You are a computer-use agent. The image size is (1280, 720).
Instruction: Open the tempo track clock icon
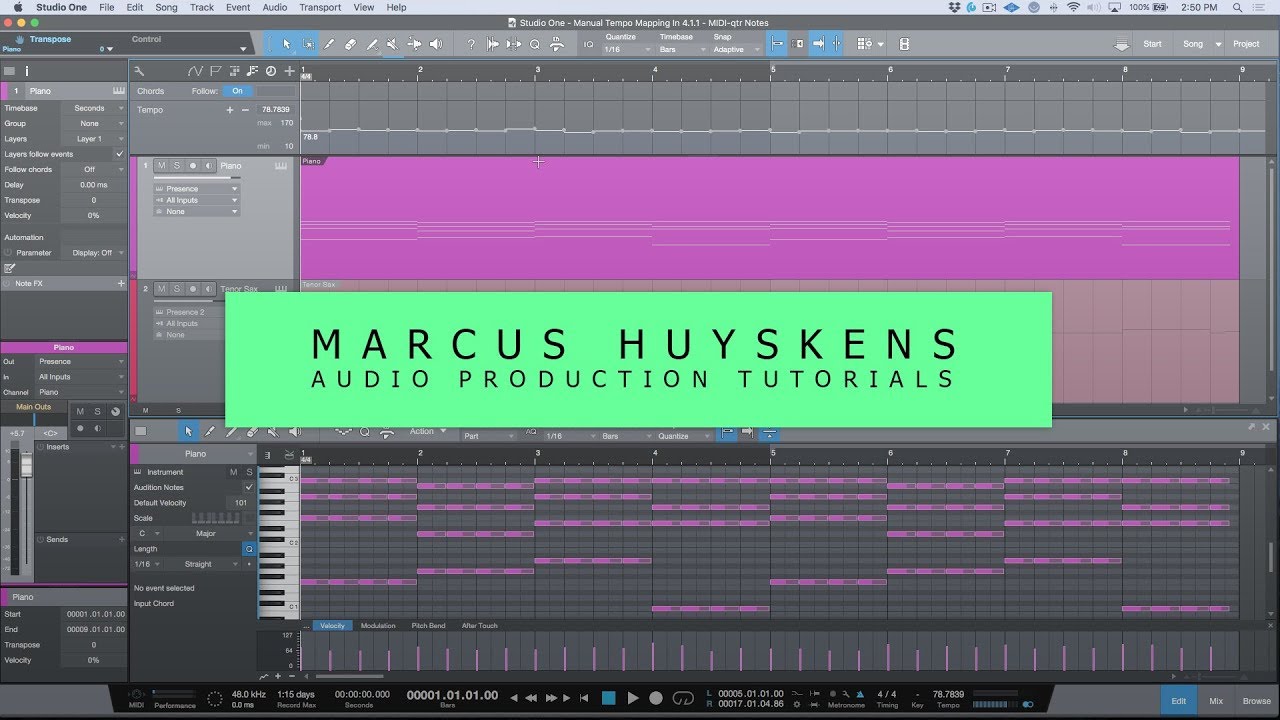coord(270,71)
